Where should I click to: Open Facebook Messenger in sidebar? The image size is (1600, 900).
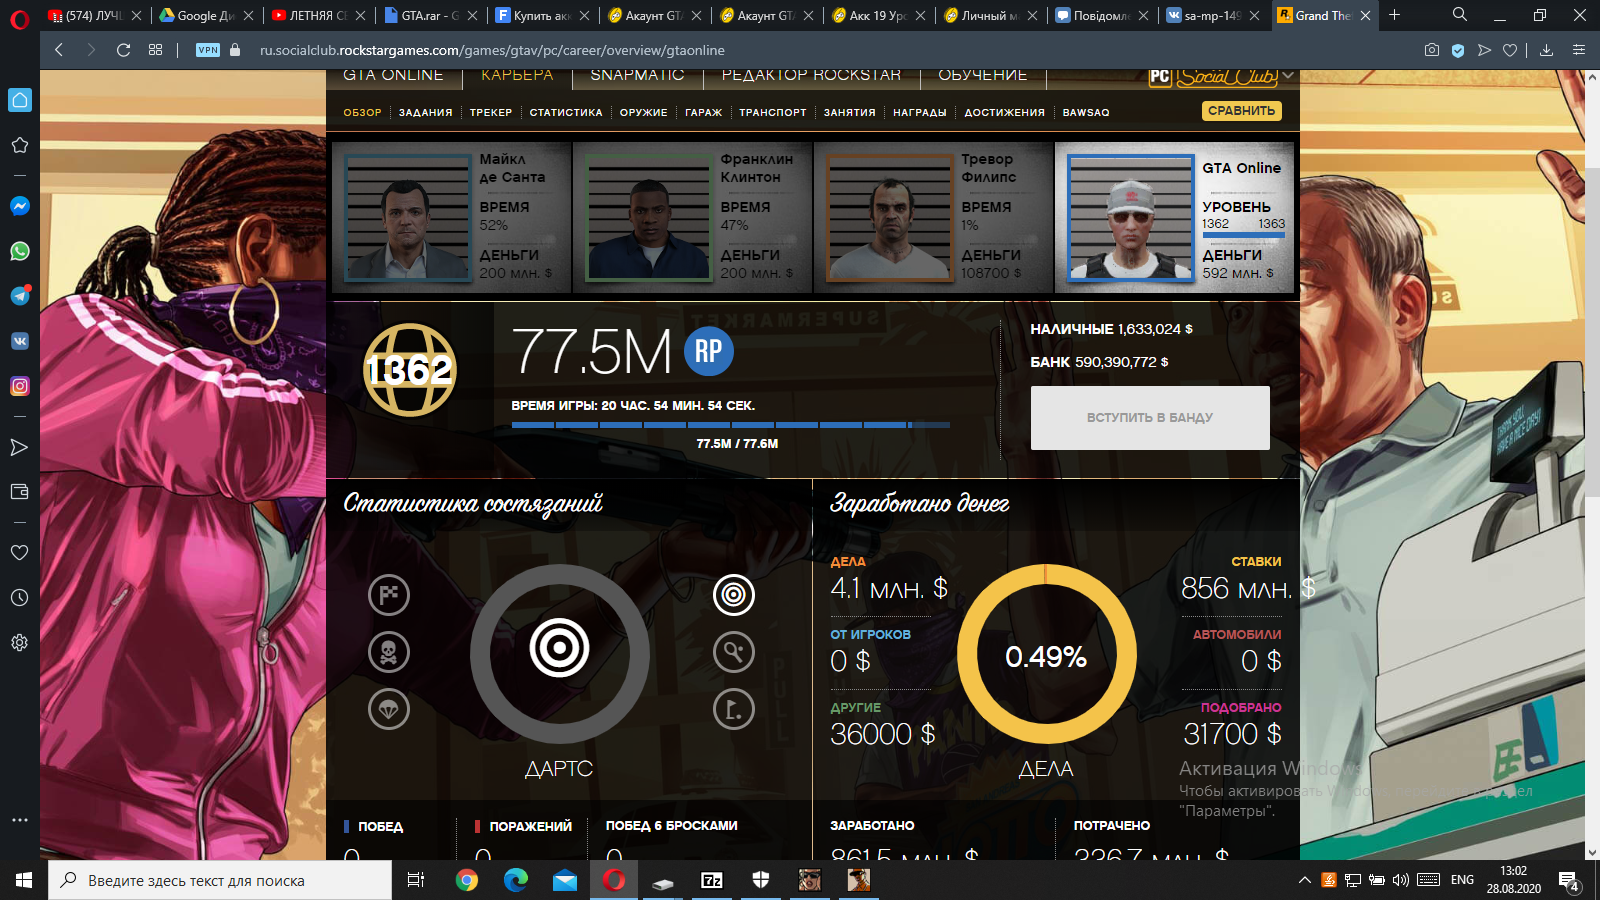point(20,206)
